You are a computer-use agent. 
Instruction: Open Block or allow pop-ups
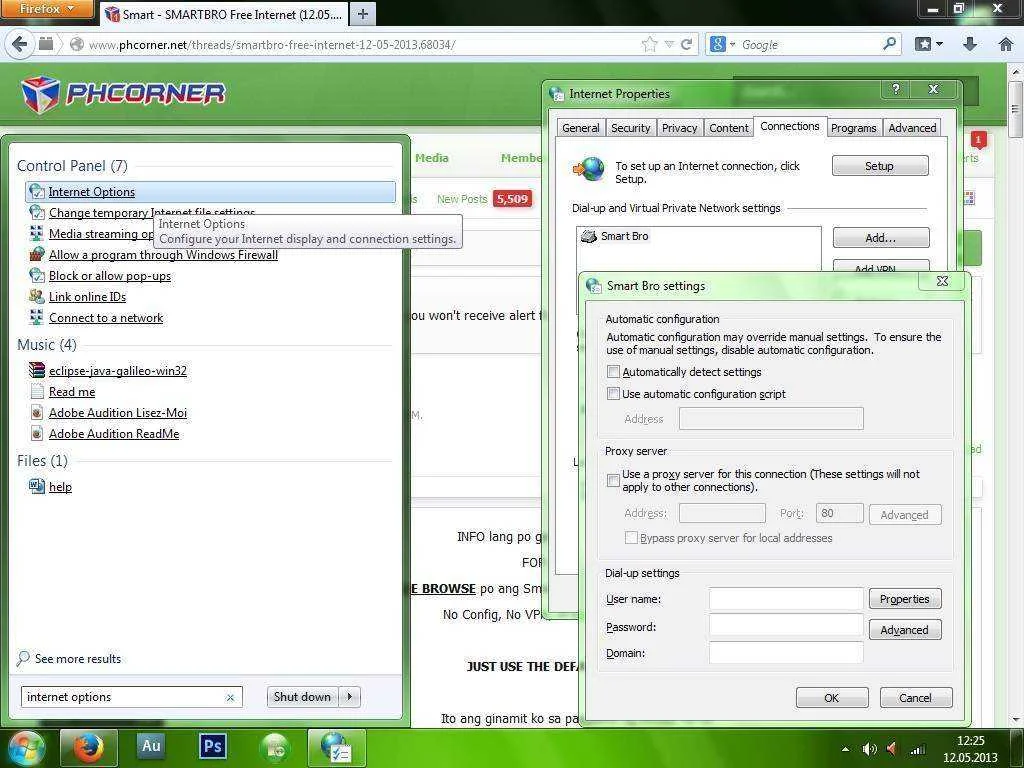[x=110, y=276]
